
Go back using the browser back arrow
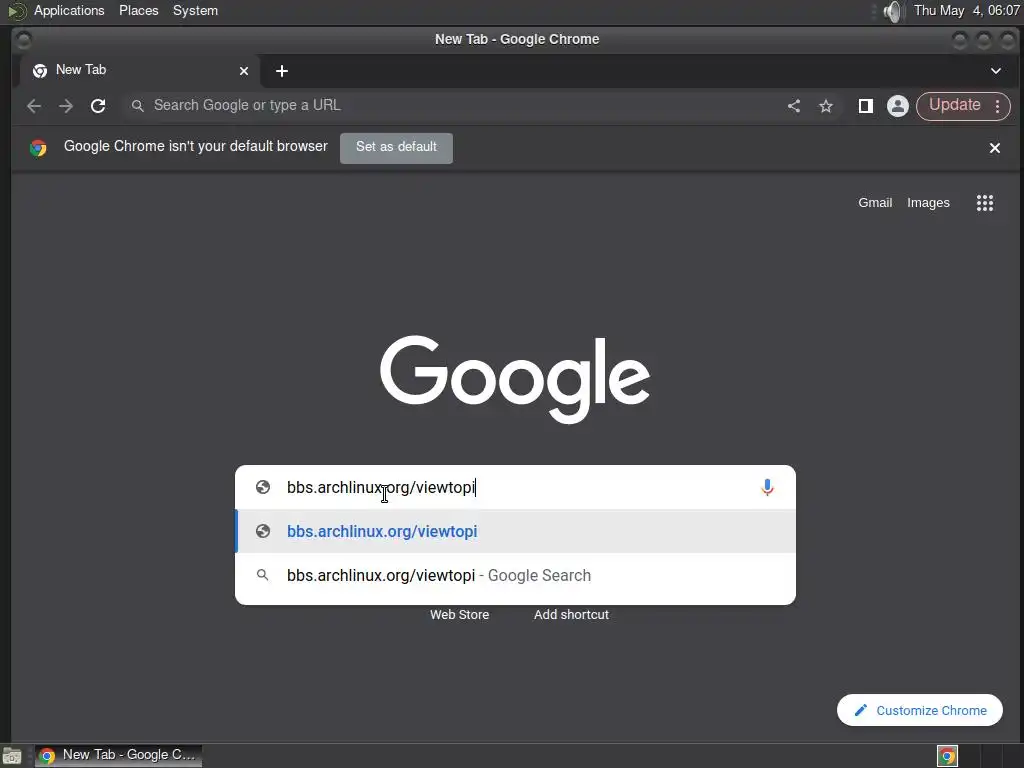tap(34, 106)
